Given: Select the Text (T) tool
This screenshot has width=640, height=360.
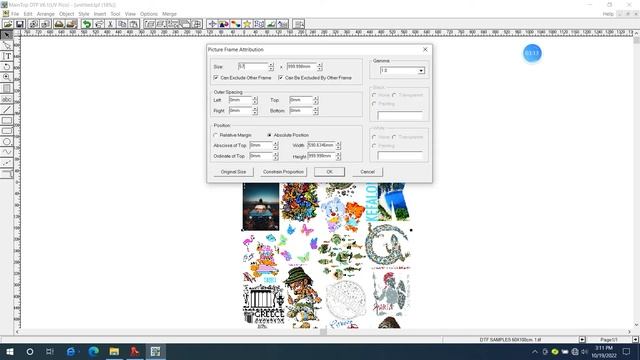Looking at the screenshot, I should pyautogui.click(x=7, y=56).
